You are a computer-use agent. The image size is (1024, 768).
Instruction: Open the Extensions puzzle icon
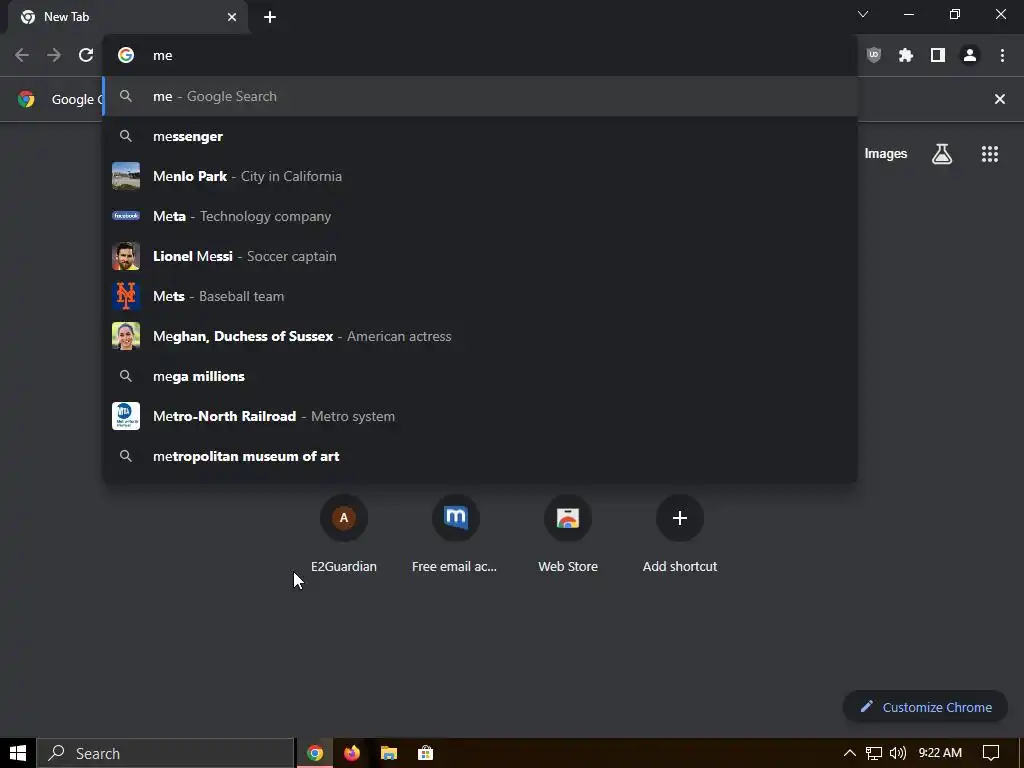[906, 56]
